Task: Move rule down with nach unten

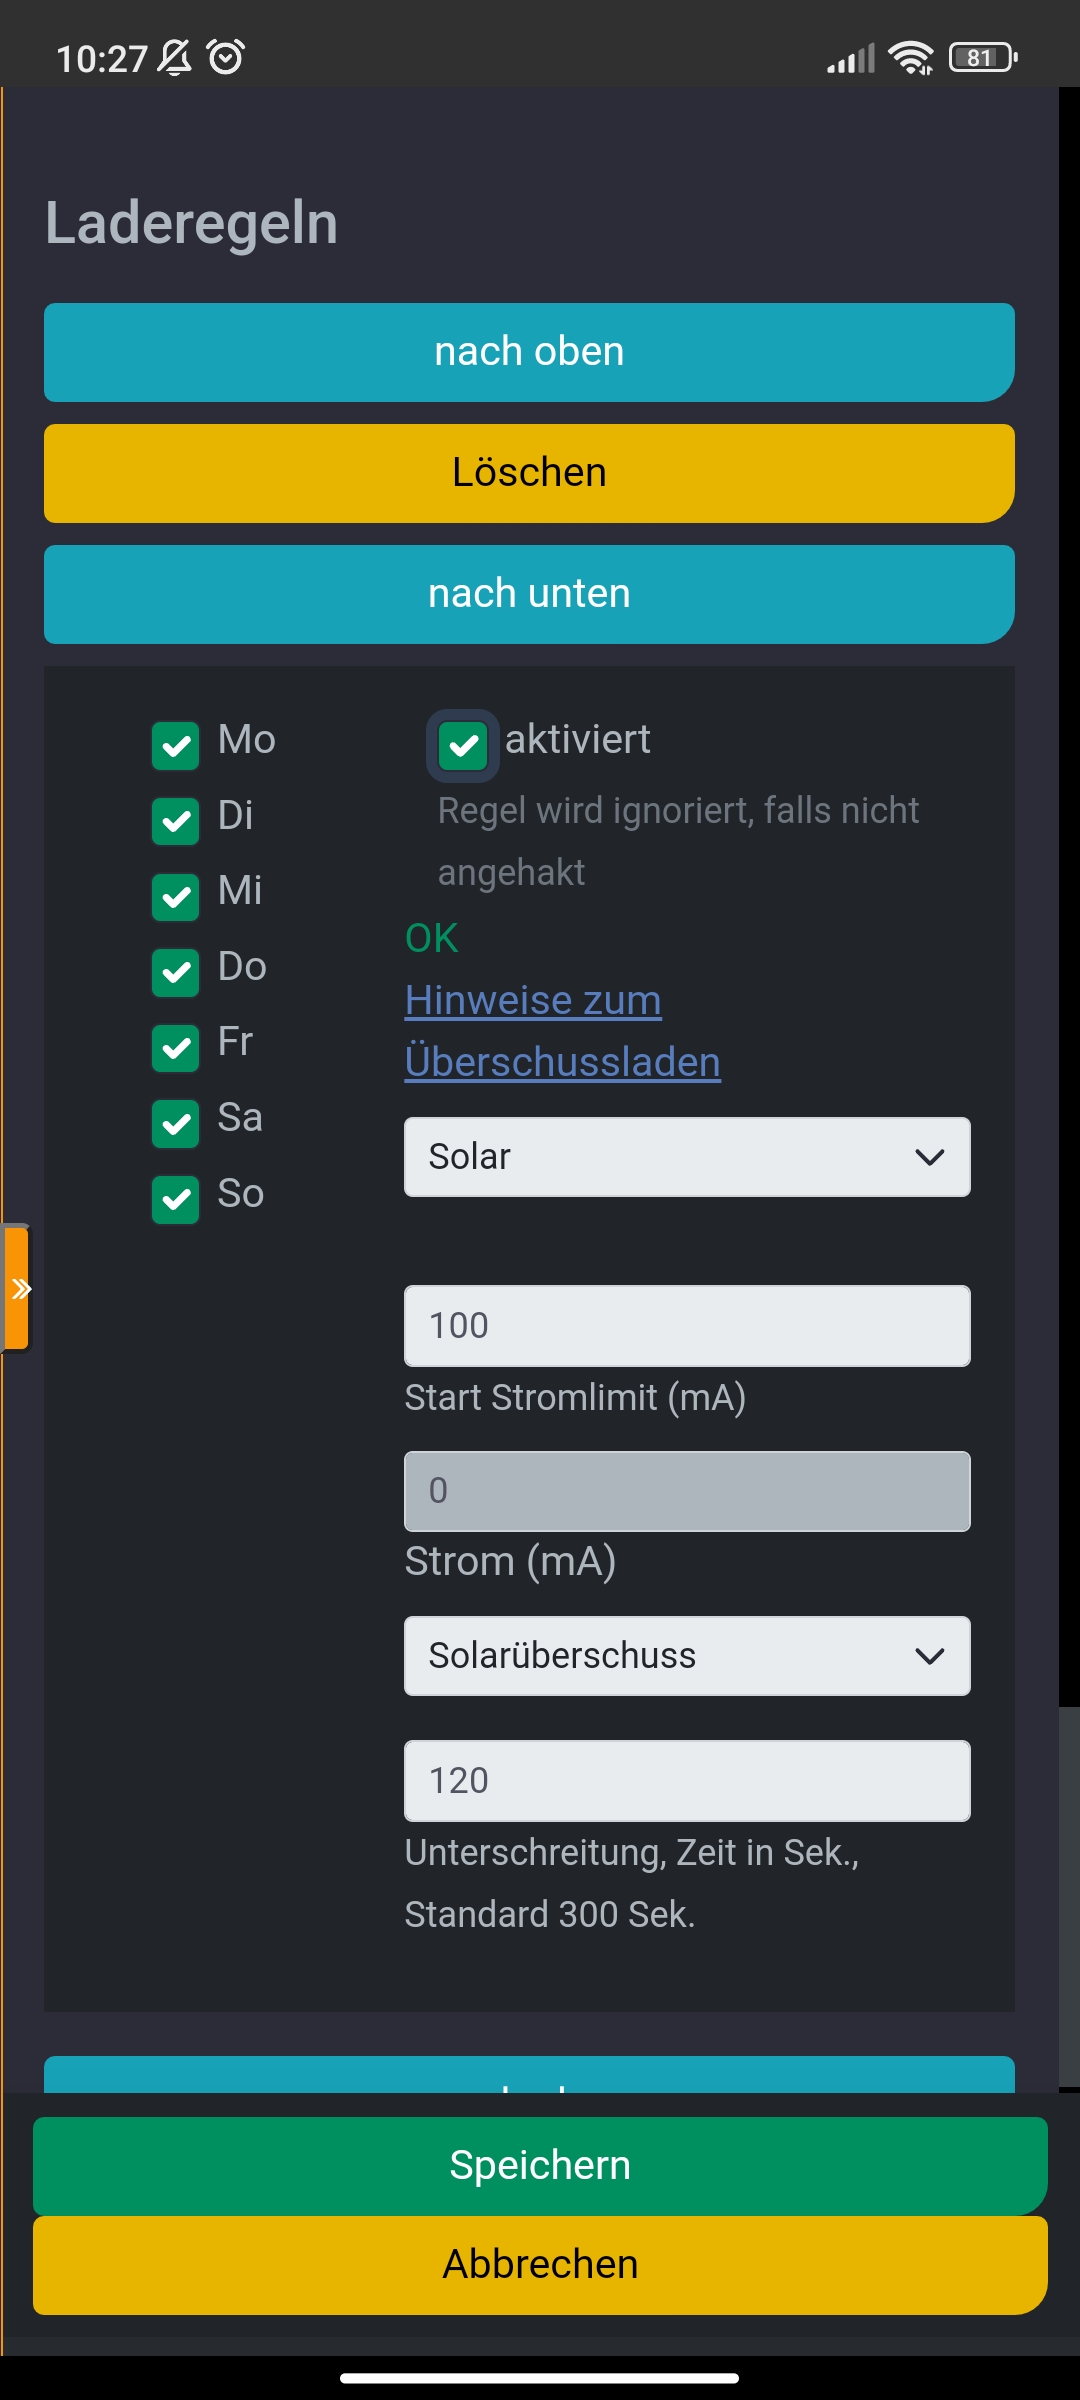Action: pos(529,594)
